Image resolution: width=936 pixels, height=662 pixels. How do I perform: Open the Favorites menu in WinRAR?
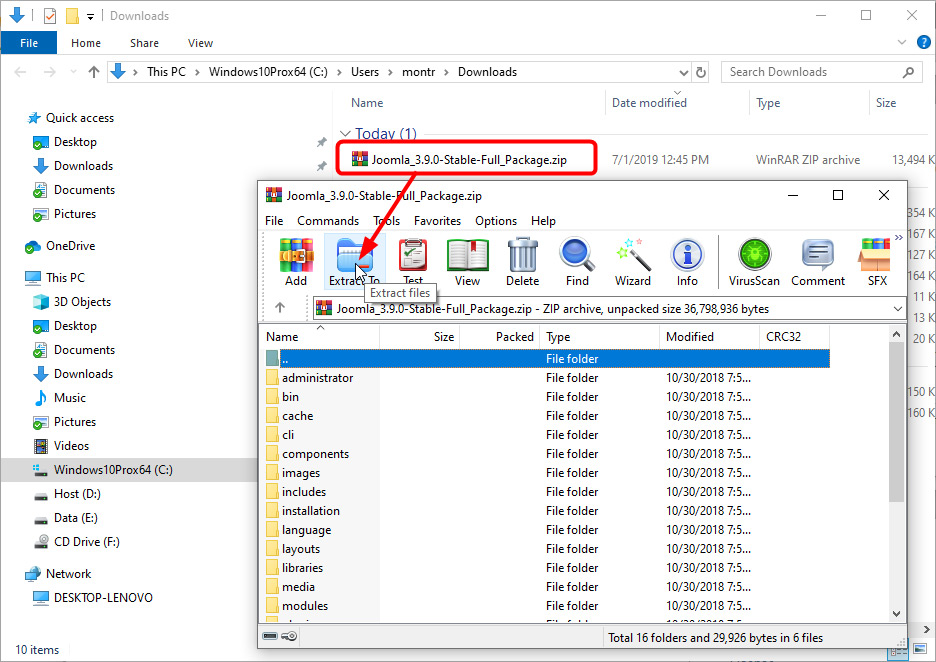click(437, 221)
